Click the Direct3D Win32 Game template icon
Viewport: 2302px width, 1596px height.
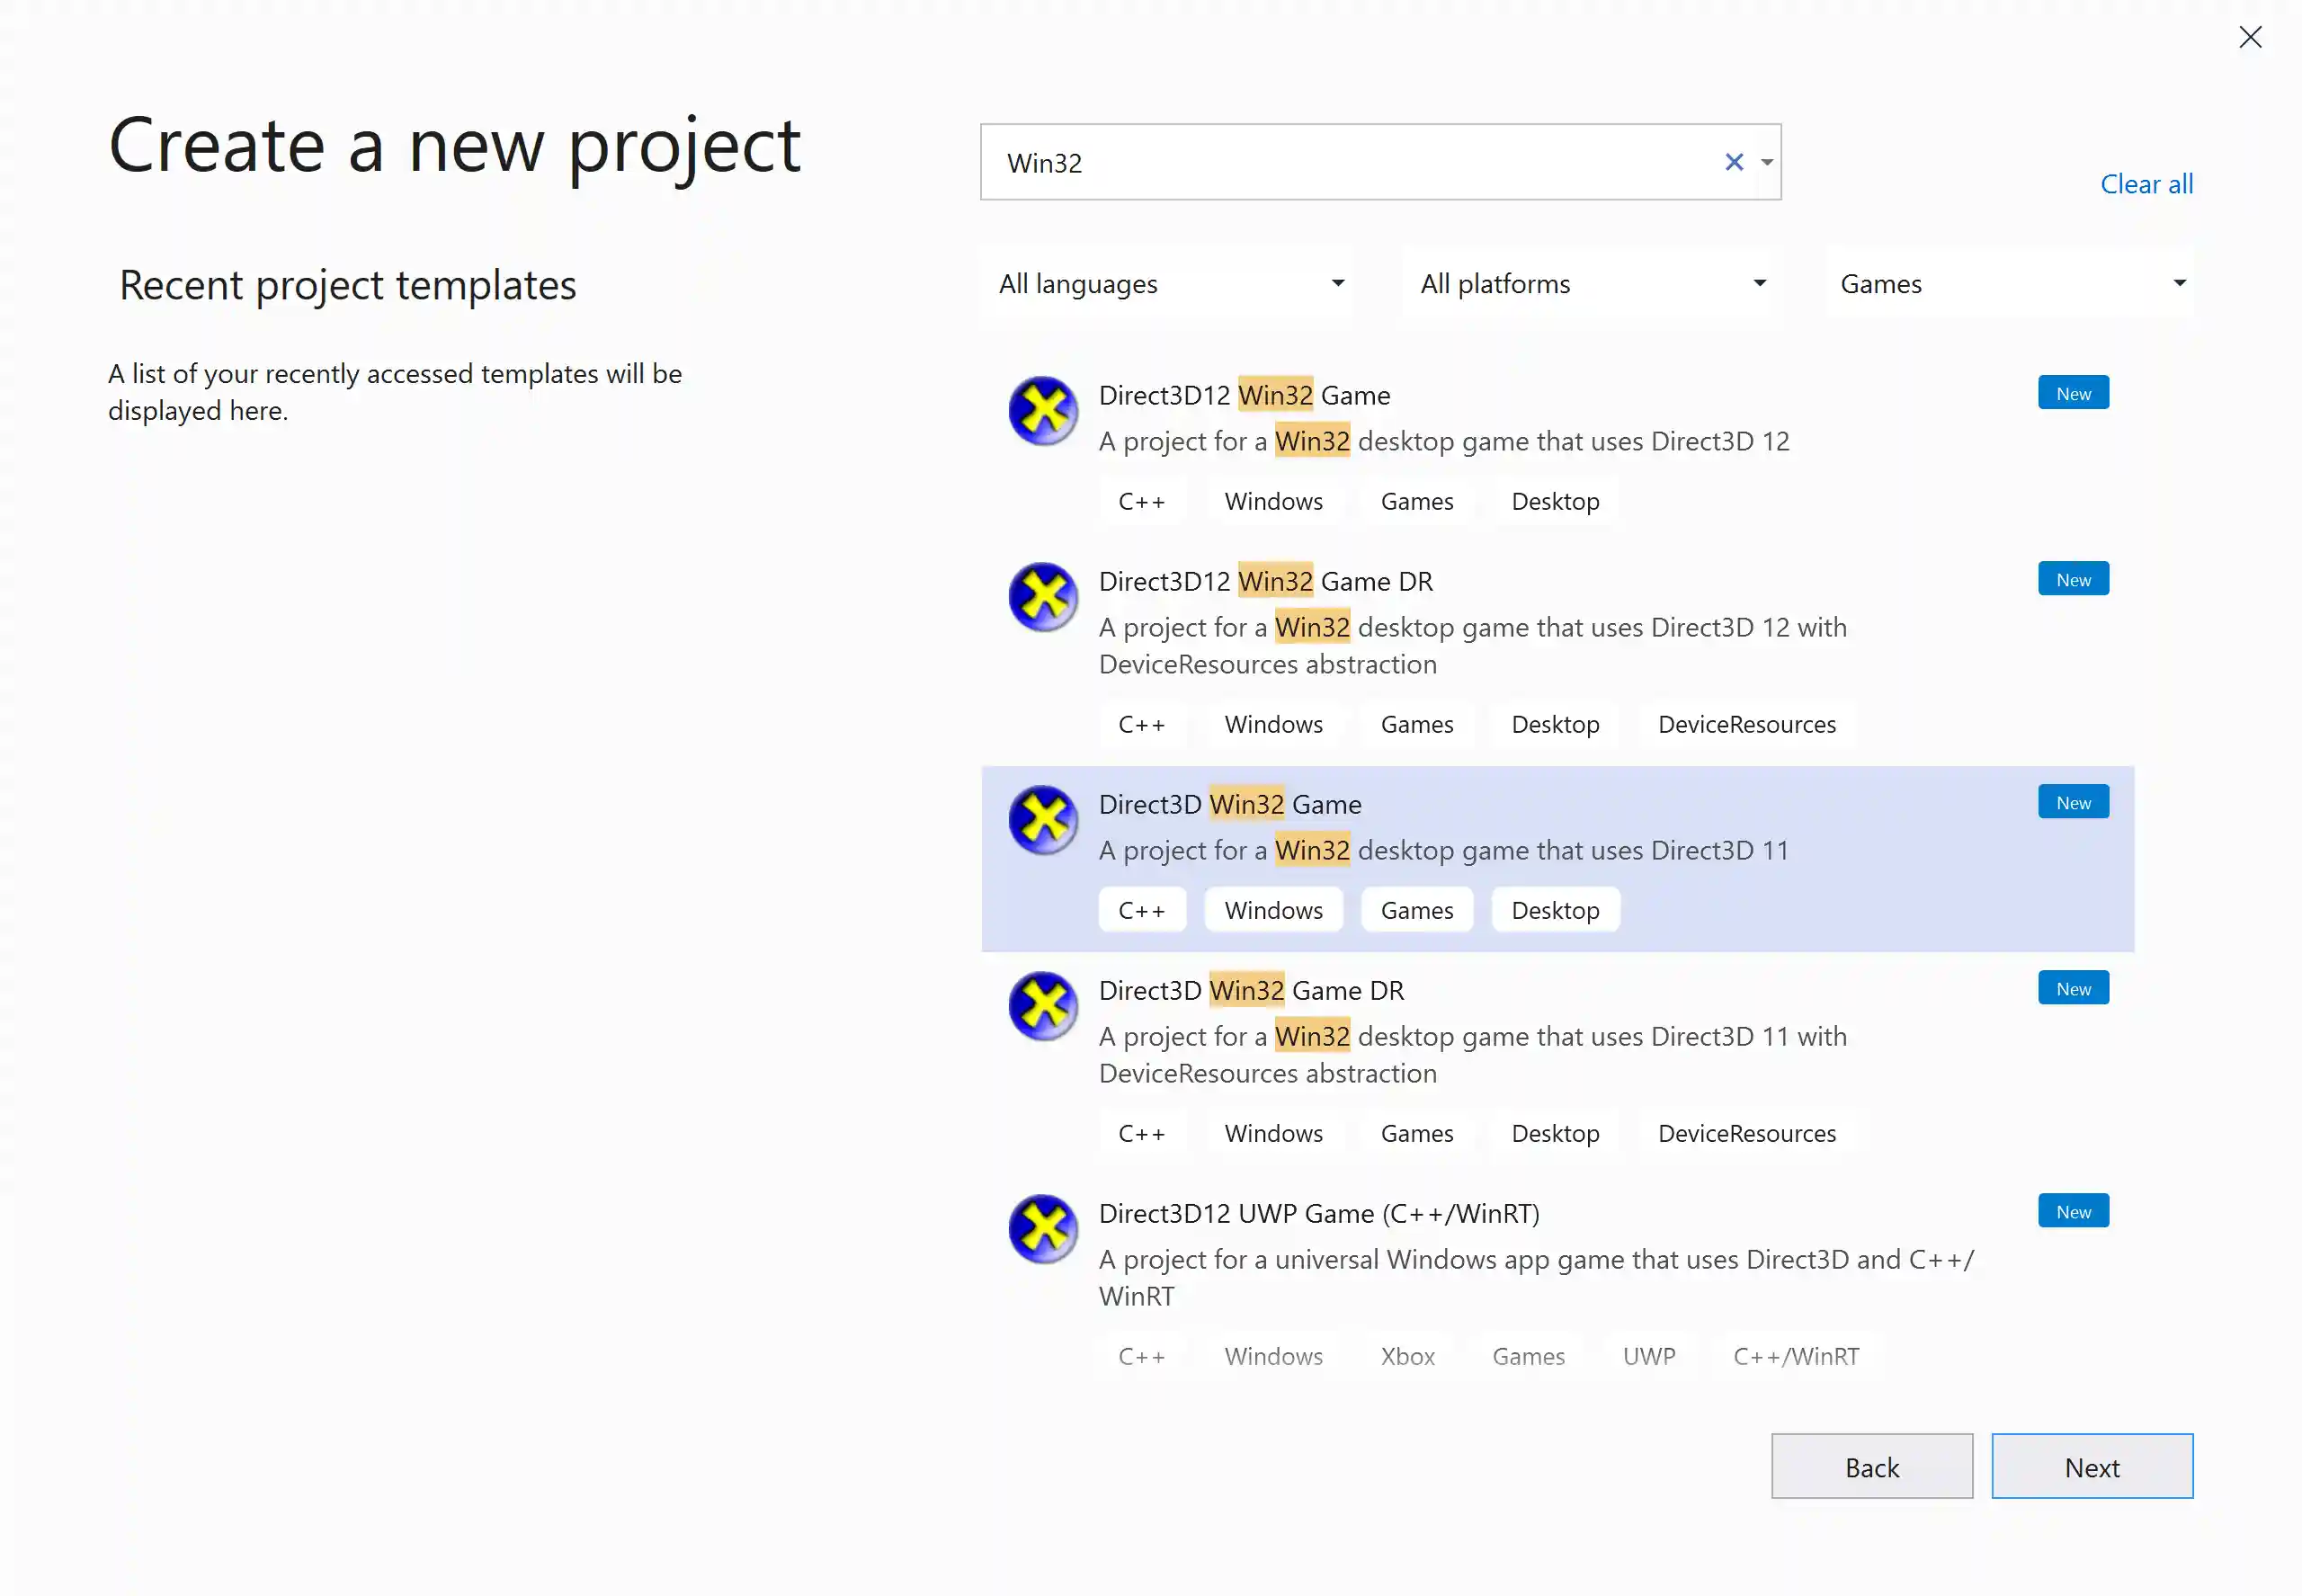click(x=1043, y=820)
